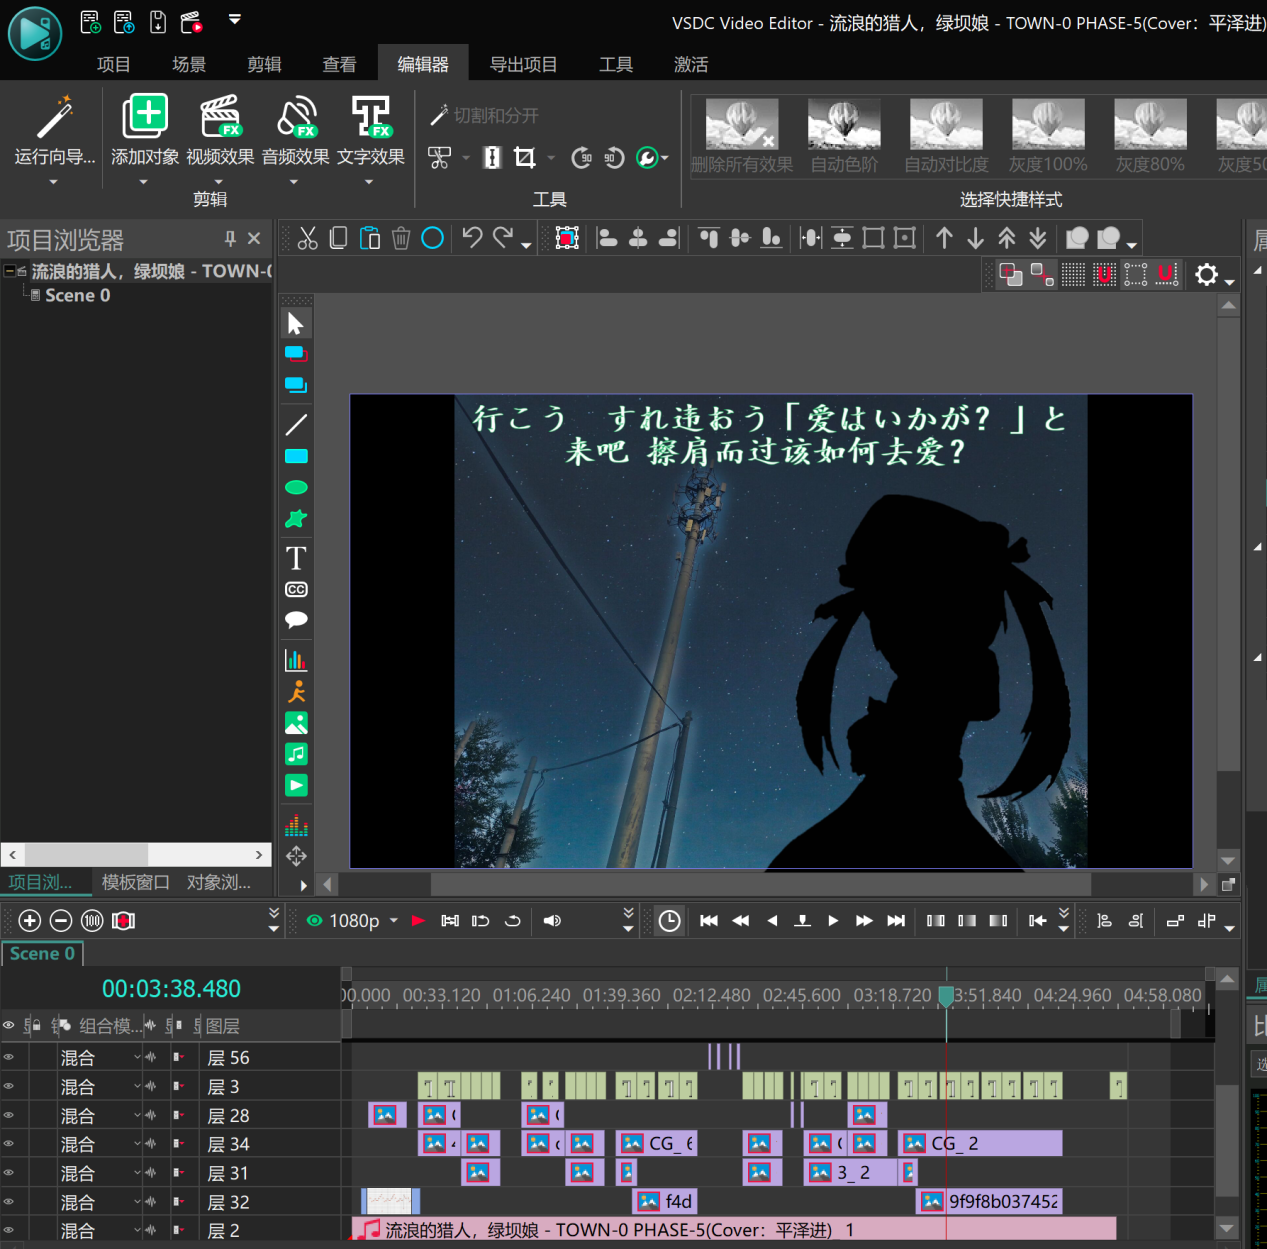Open the 查看 ribbon tab
The height and width of the screenshot is (1249, 1267).
pos(339,64)
